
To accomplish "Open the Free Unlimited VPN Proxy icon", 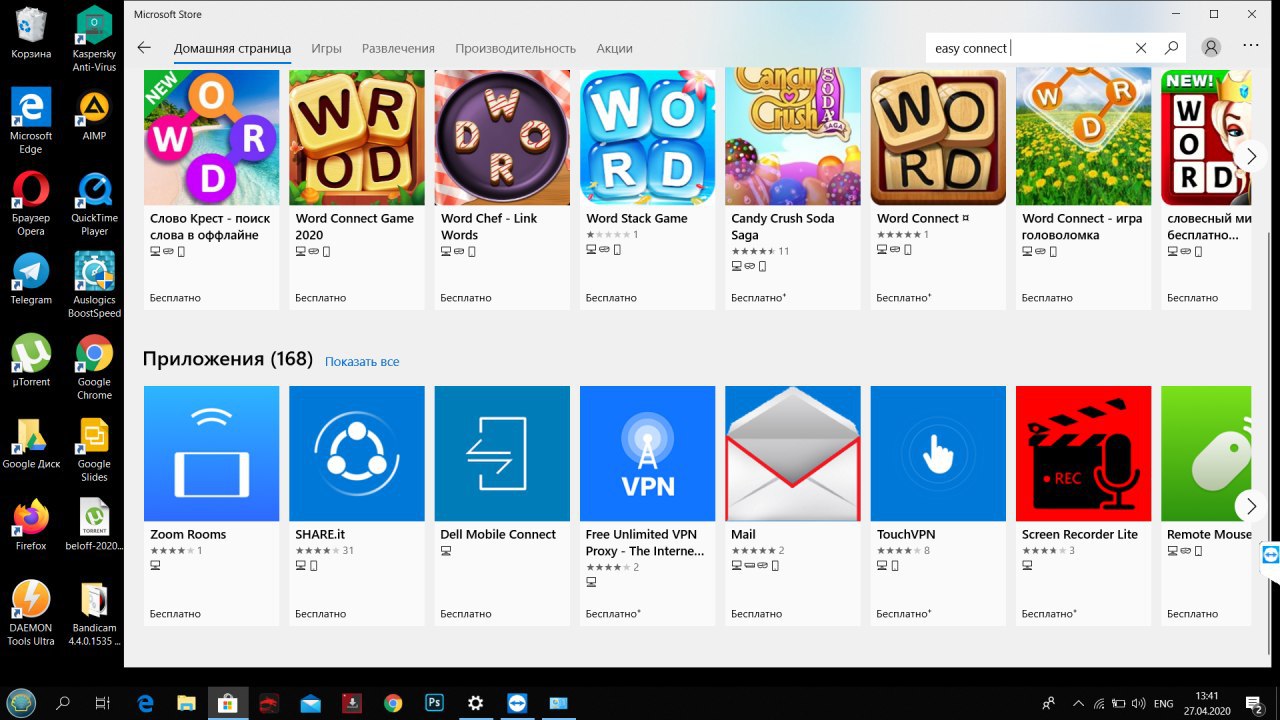I will point(647,453).
